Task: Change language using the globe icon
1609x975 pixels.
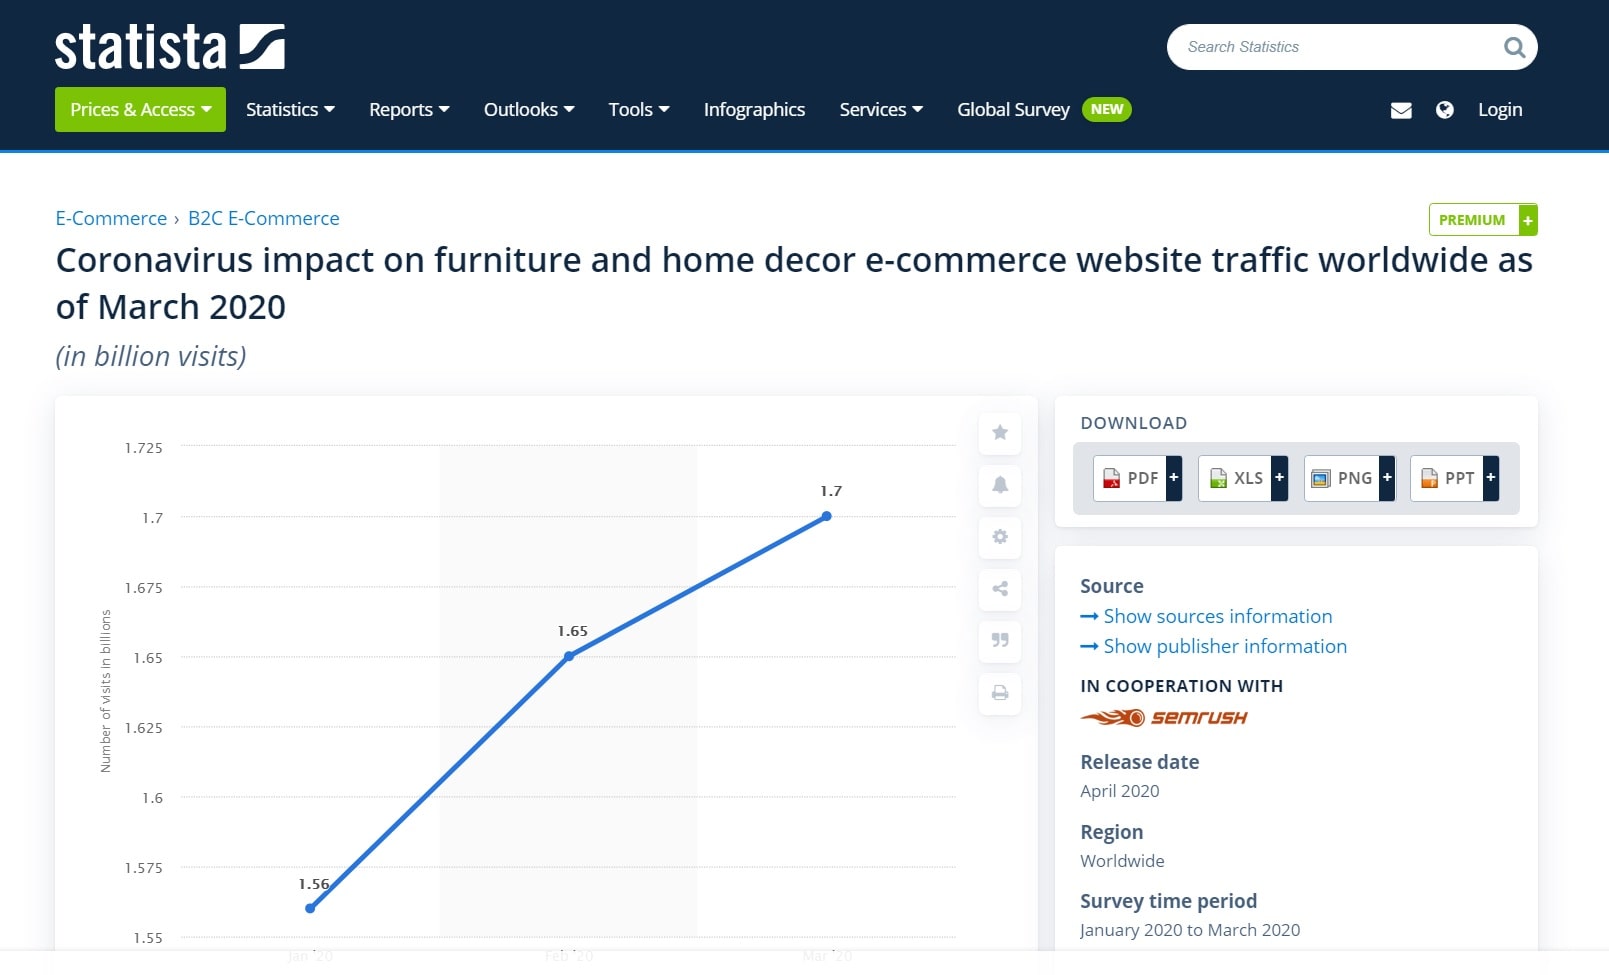Action: pyautogui.click(x=1445, y=110)
